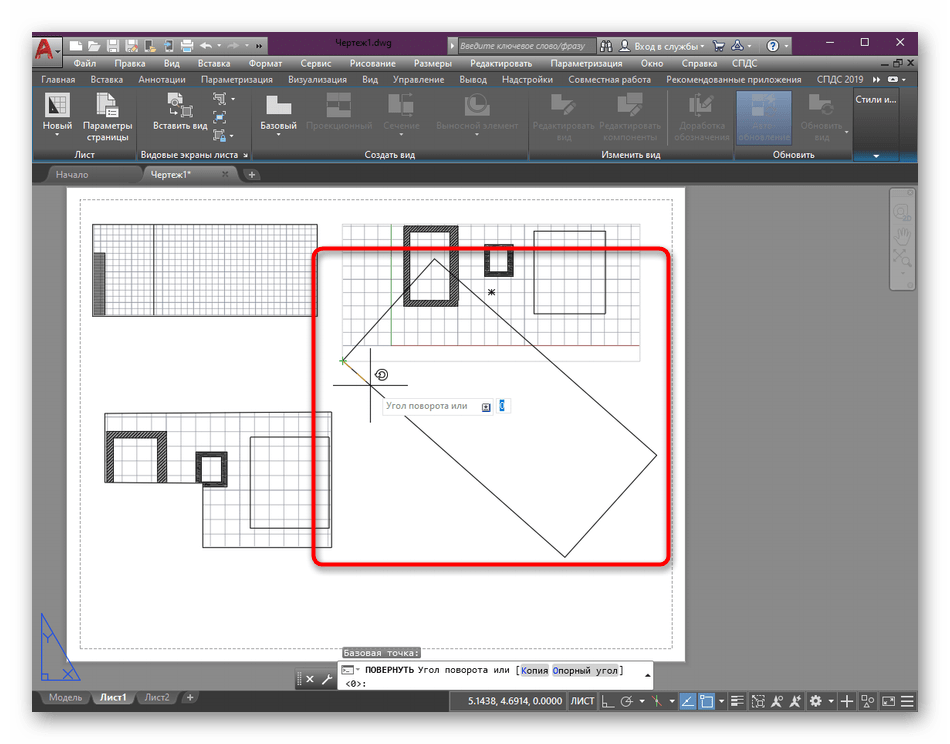Click the zoom extents icon on navigation bar

coord(902,259)
